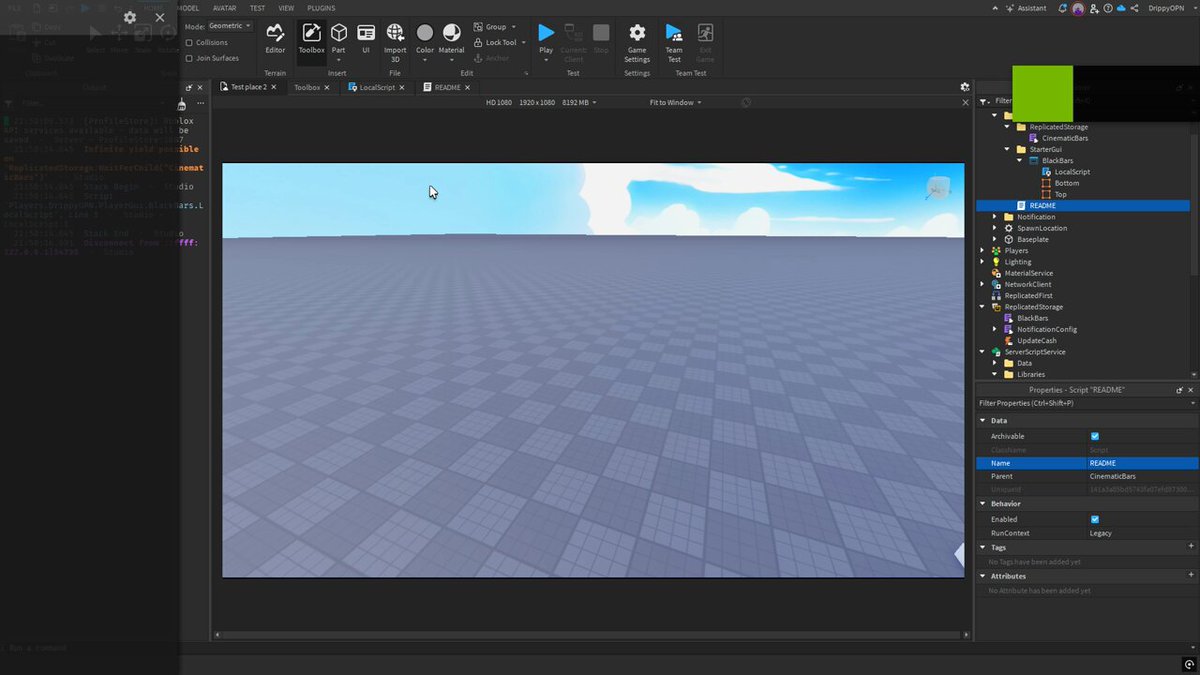Select LocalScript in the Explorer tree

click(x=1072, y=172)
